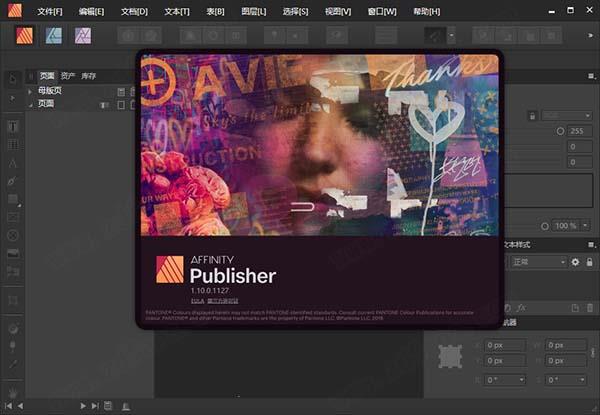Click the new-page icon beside trash
600x415 pixels.
pyautogui.click(x=575, y=308)
